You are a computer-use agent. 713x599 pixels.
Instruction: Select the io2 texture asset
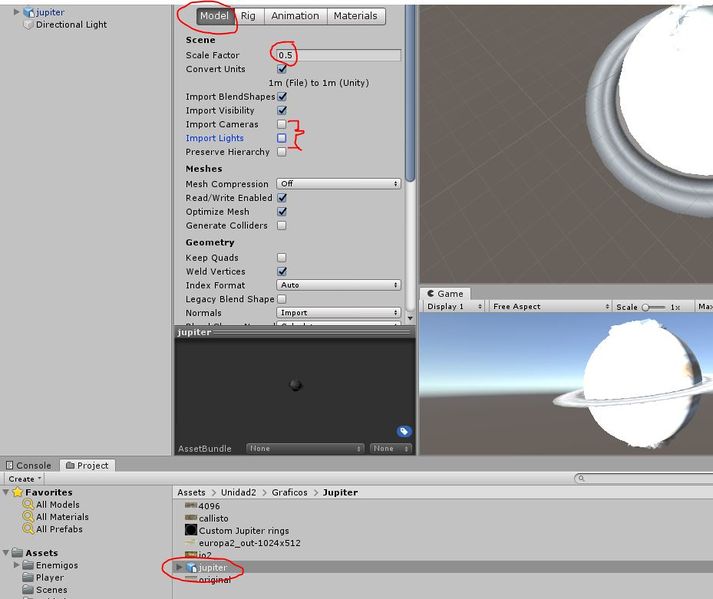click(x=198, y=555)
